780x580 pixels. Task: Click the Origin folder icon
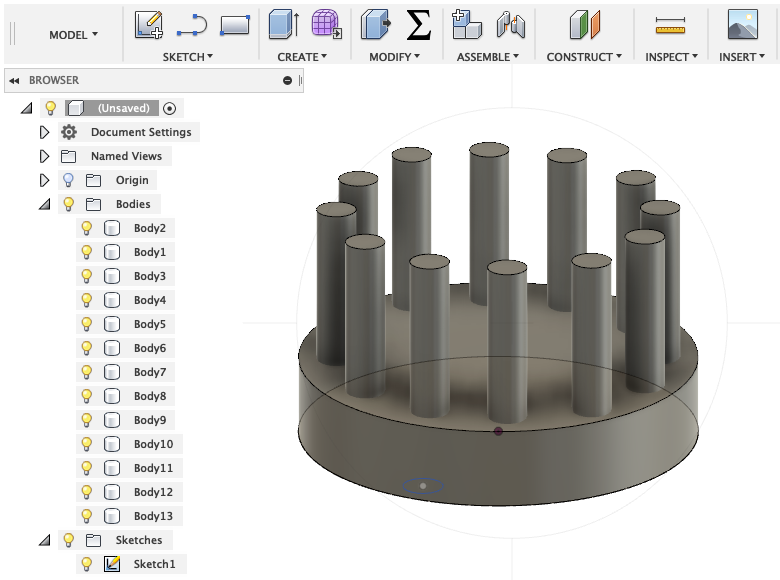[93, 180]
